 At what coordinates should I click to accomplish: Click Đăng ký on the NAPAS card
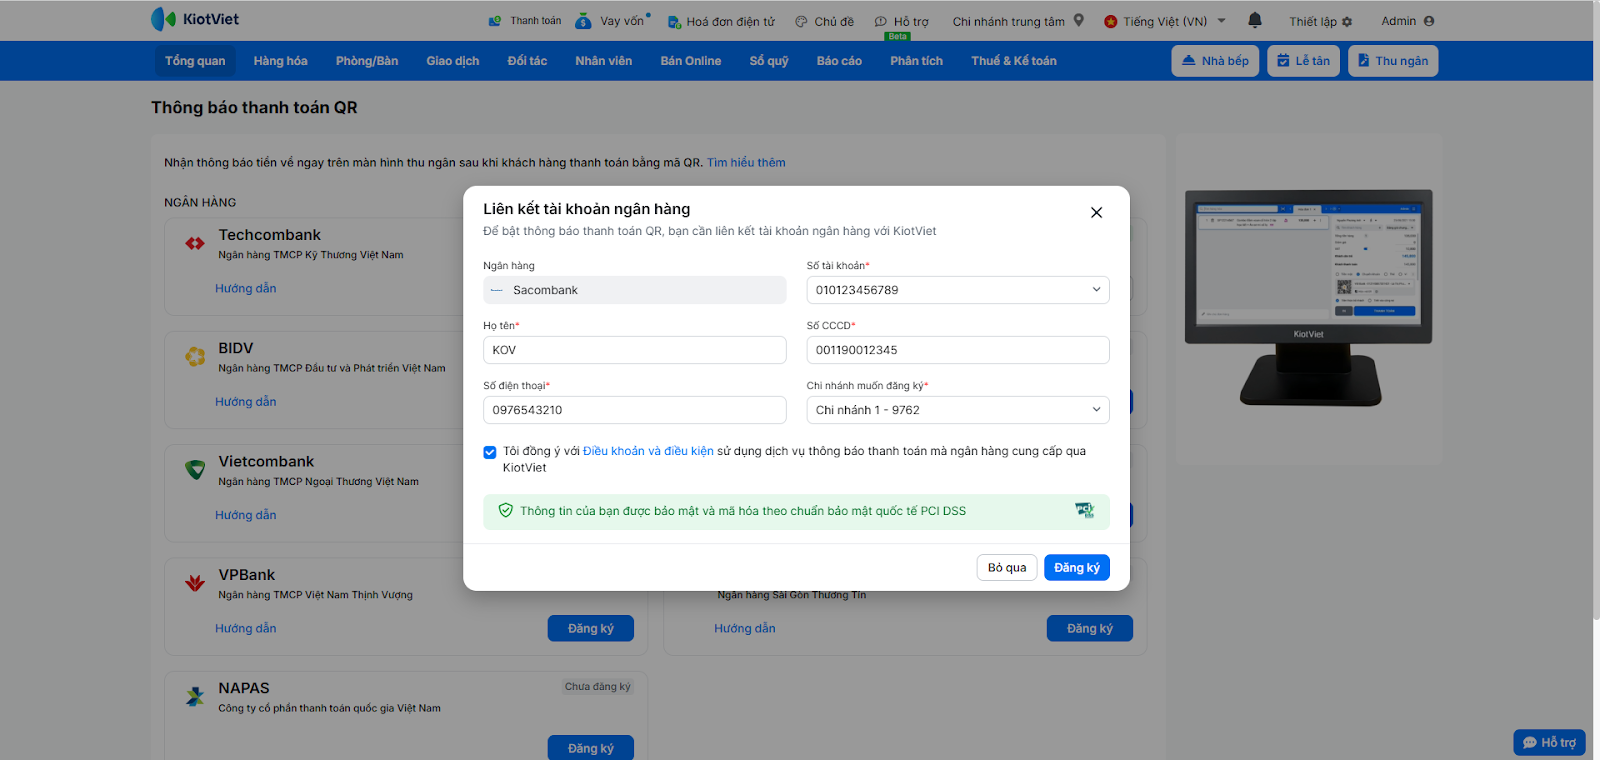coord(591,748)
